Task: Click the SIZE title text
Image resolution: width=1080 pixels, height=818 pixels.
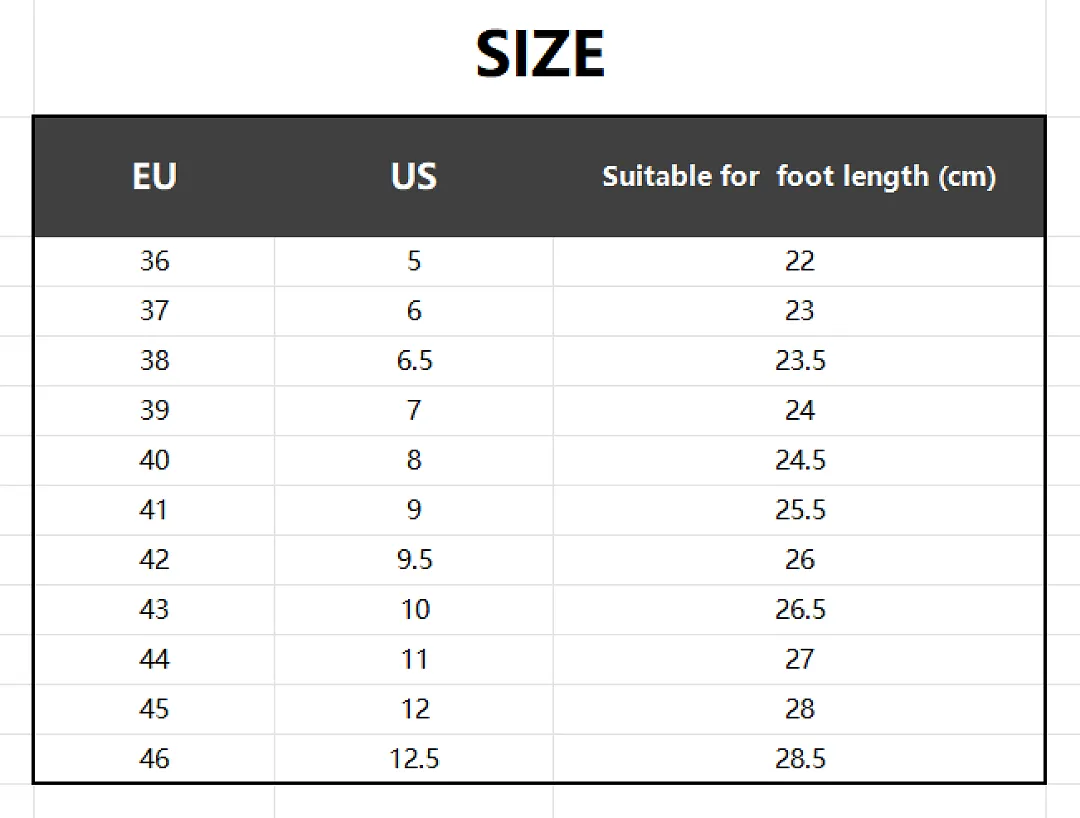Action: [540, 54]
